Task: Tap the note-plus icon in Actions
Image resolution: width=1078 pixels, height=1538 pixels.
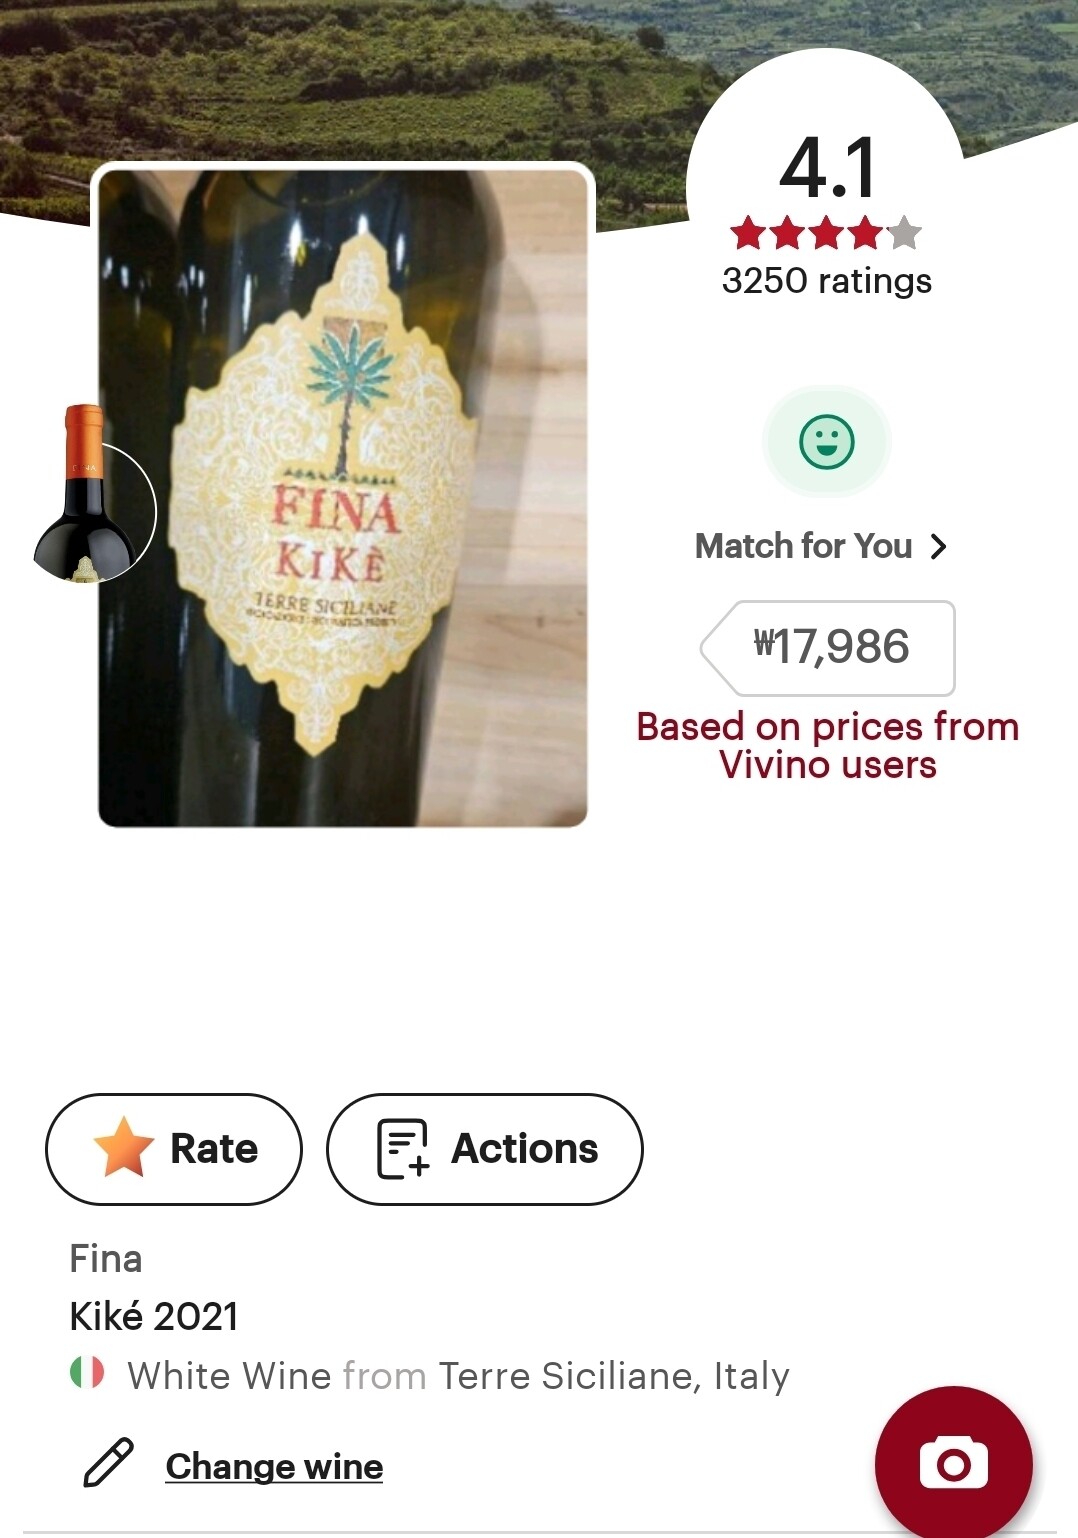Action: [x=402, y=1149]
